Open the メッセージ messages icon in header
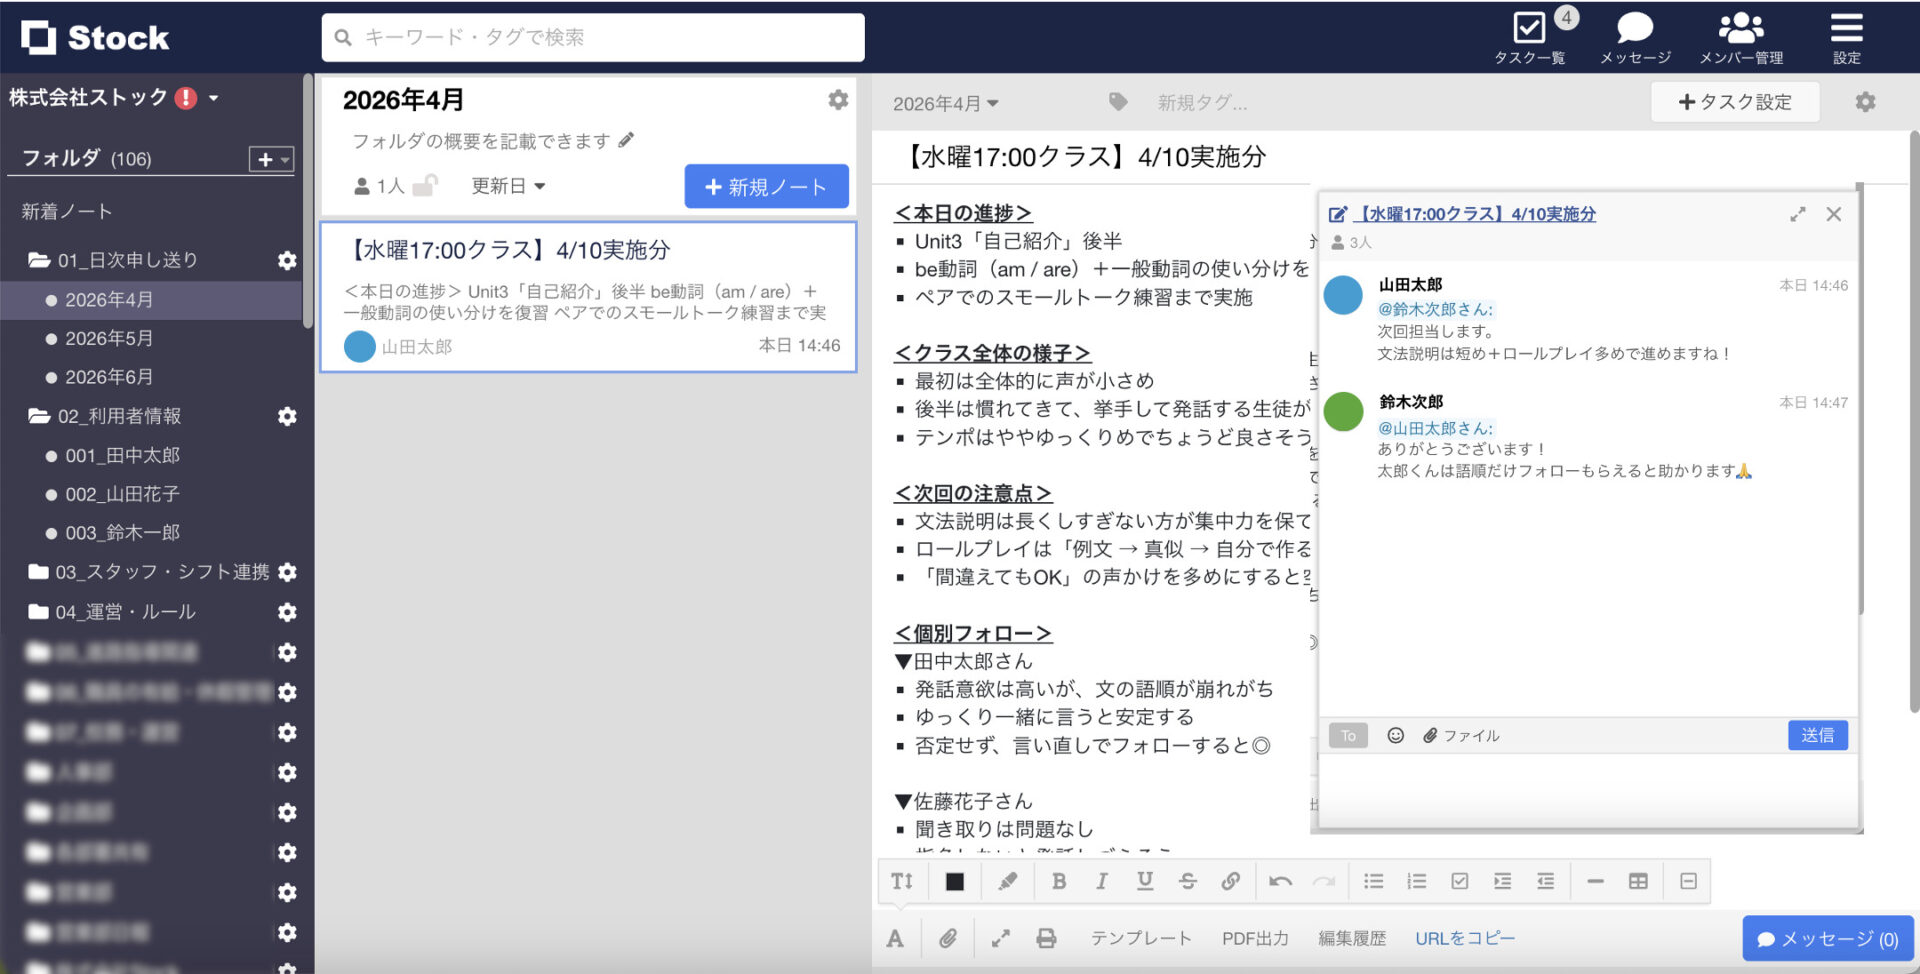This screenshot has width=1920, height=974. coord(1635,30)
